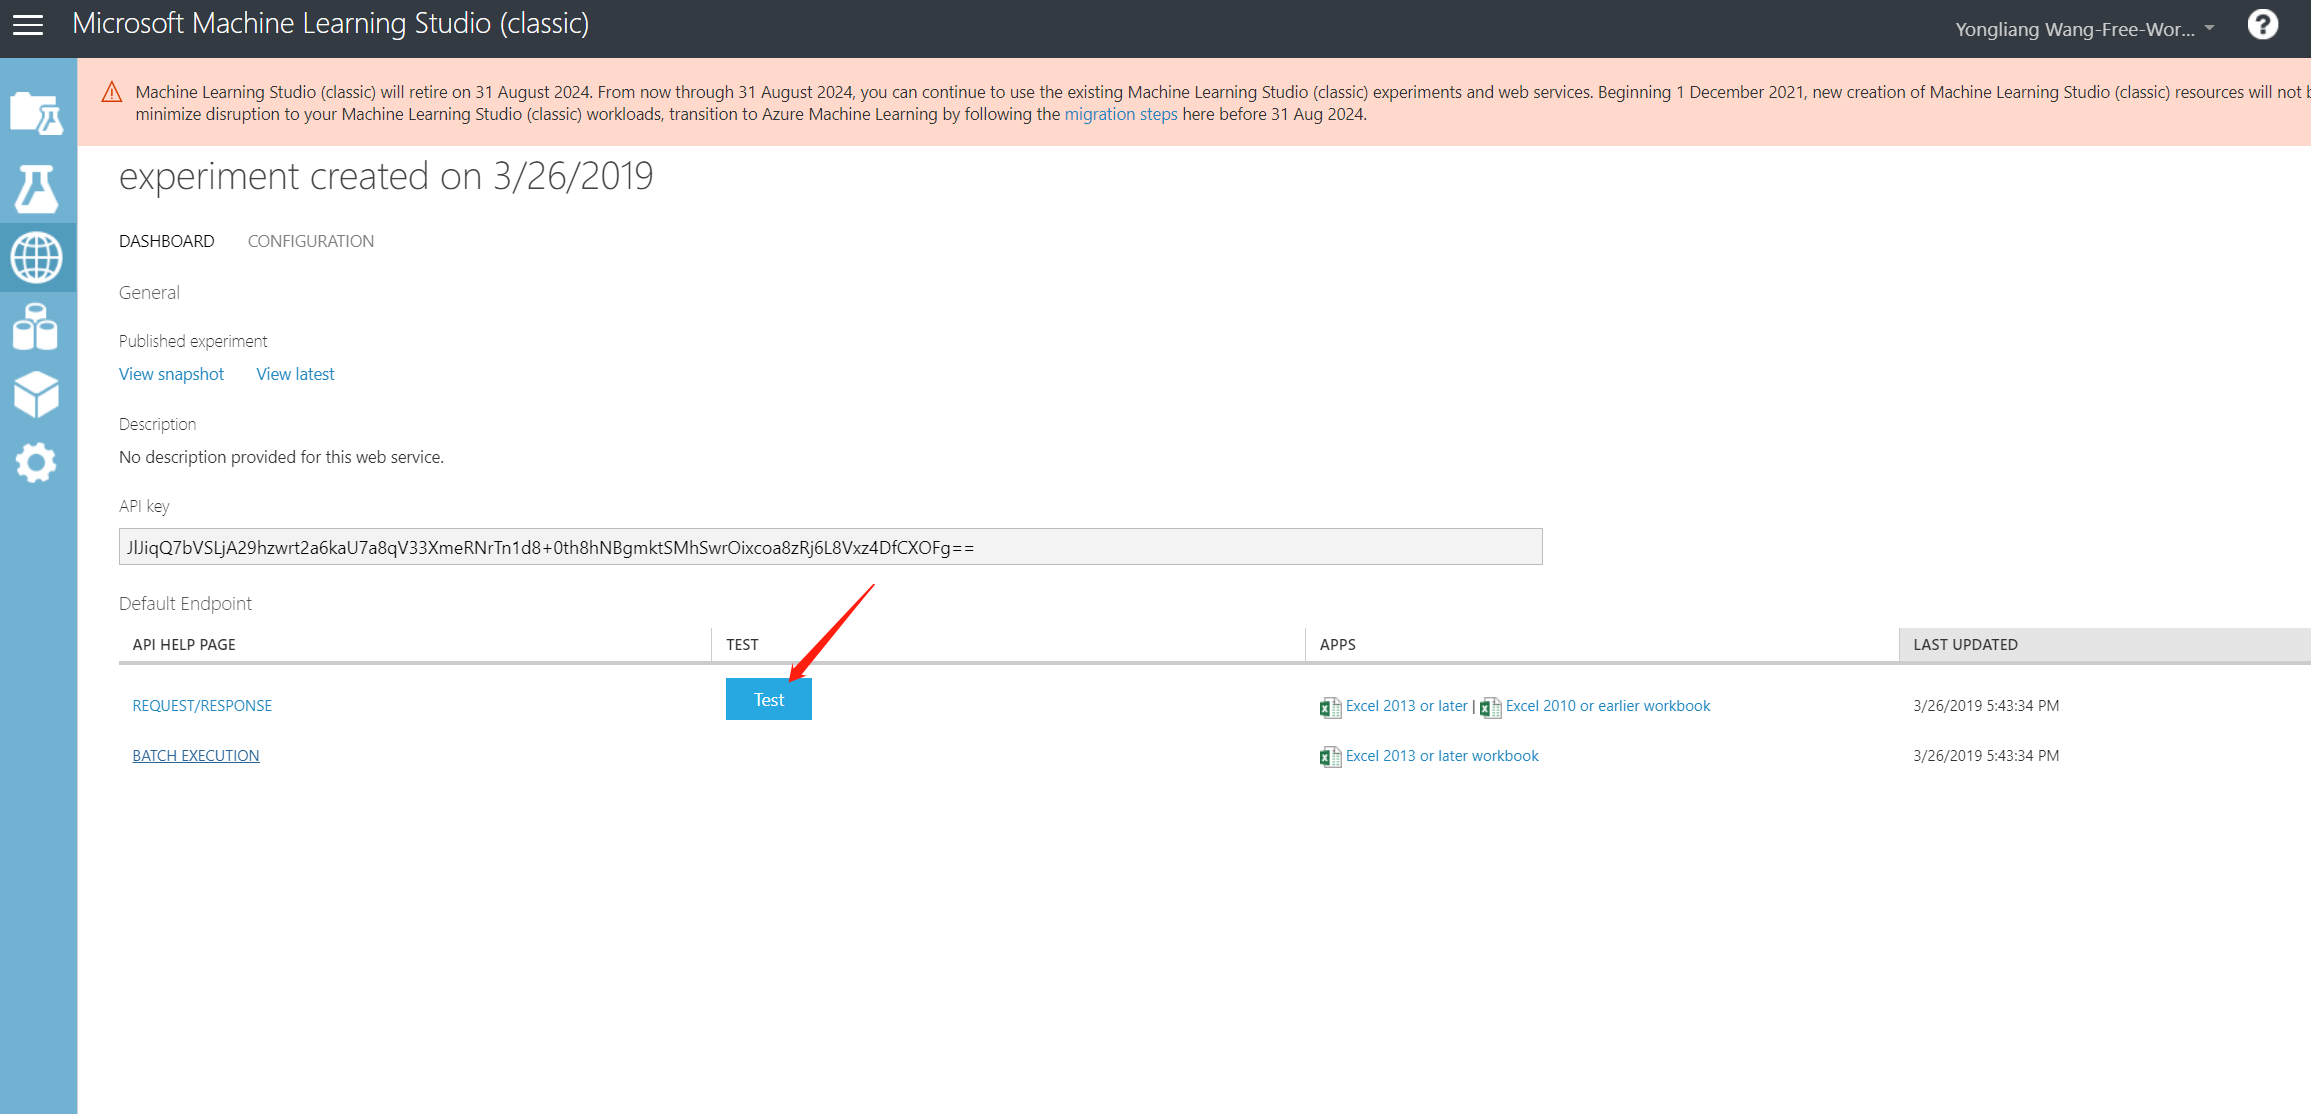Click the migration steps link in banner
Screen dimensions: 2311x1114
(x=1120, y=114)
